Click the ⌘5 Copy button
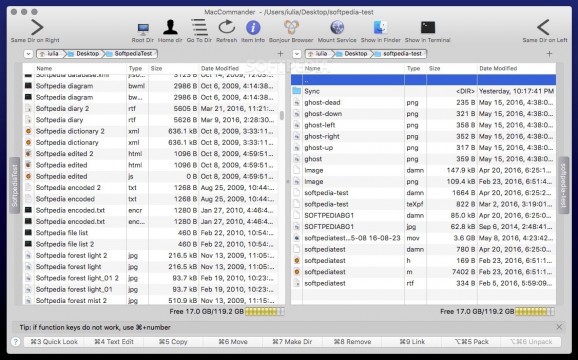Viewport: 578px width, 360px height. (x=173, y=342)
